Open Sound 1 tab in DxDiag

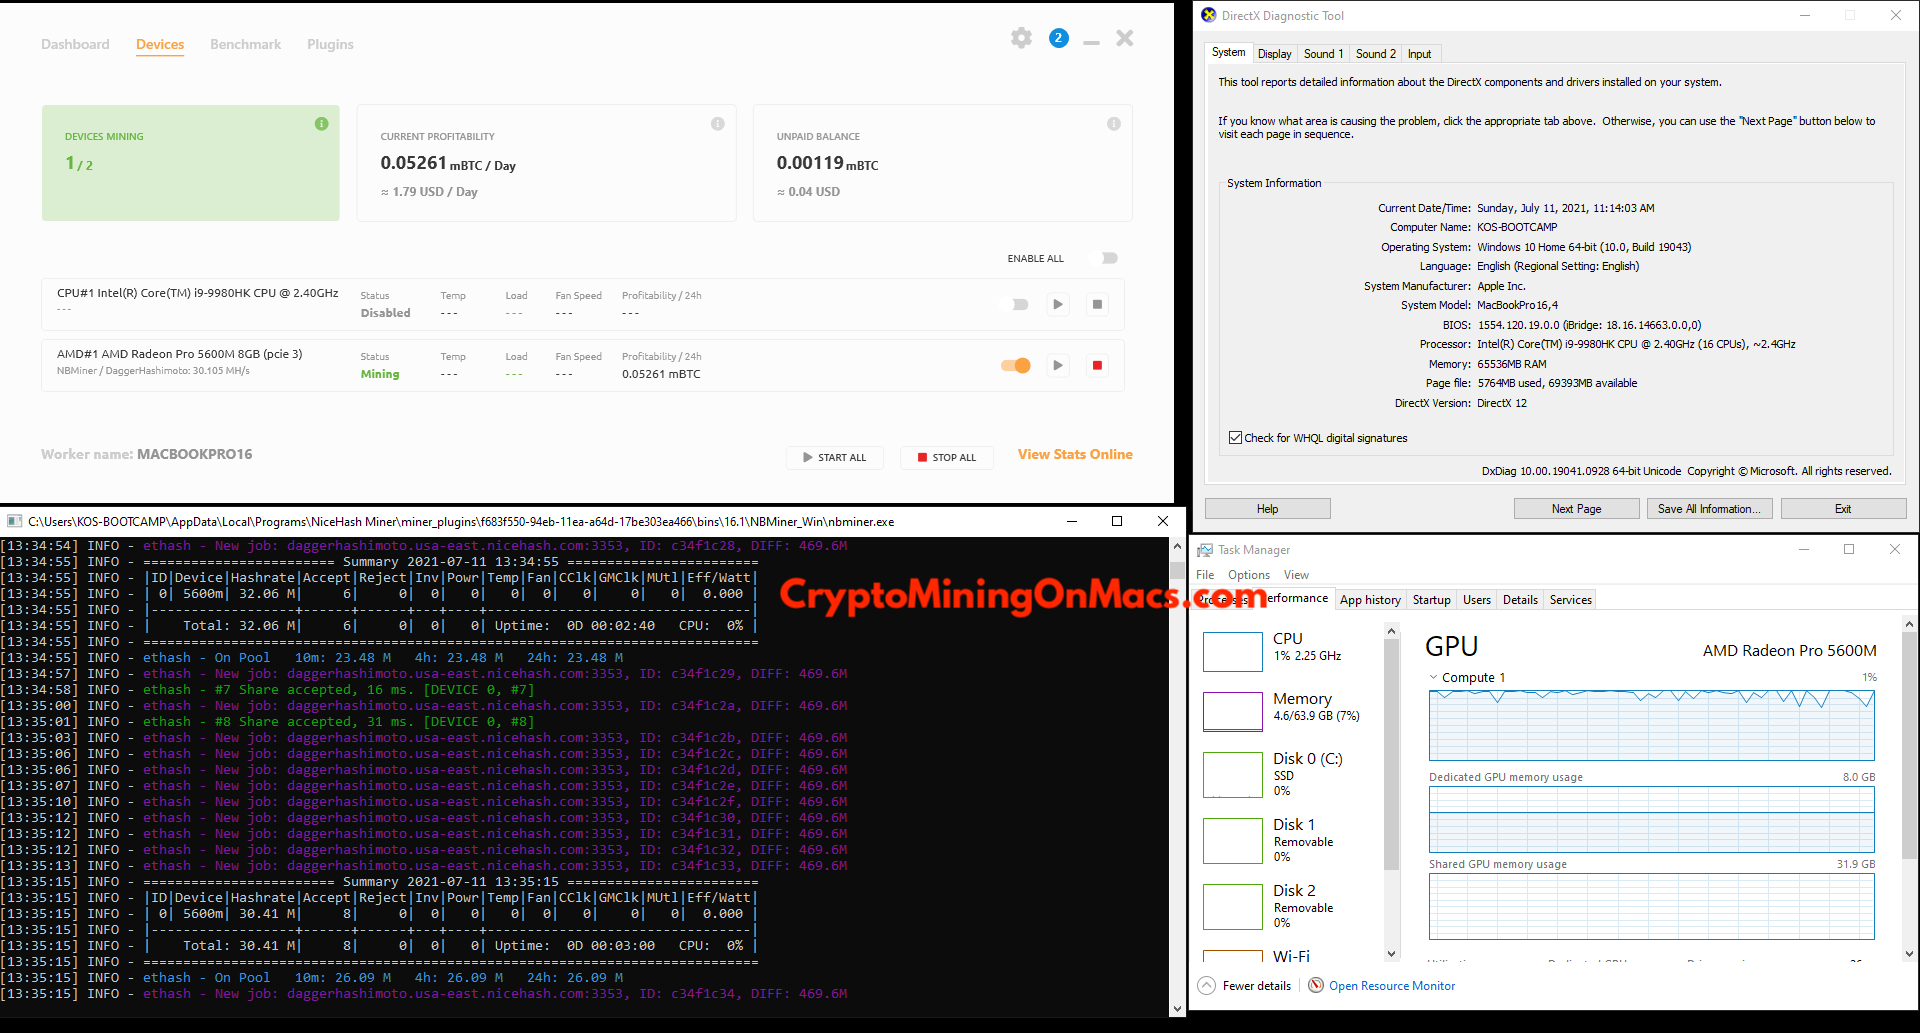[1323, 54]
